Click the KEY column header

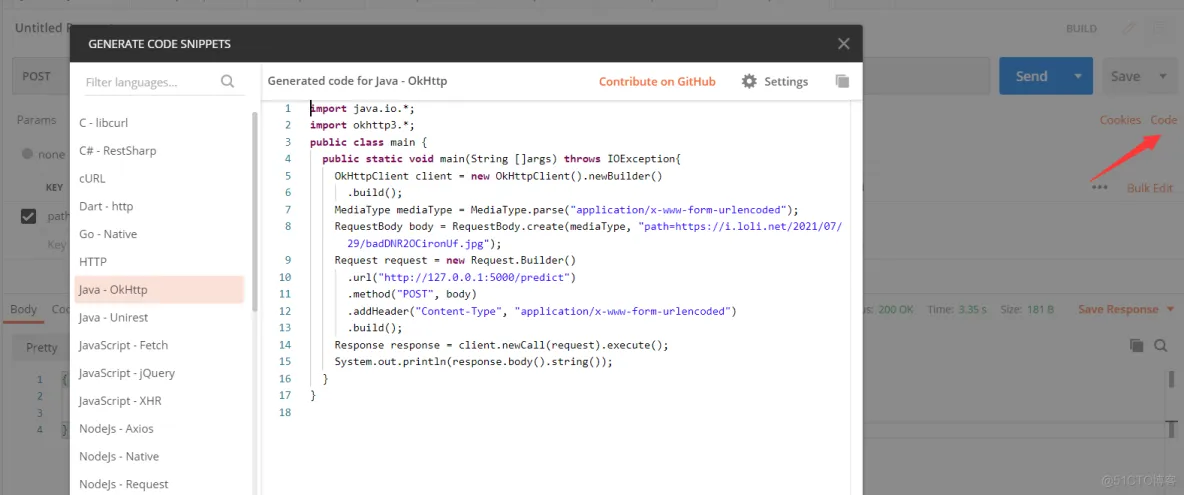click(54, 188)
